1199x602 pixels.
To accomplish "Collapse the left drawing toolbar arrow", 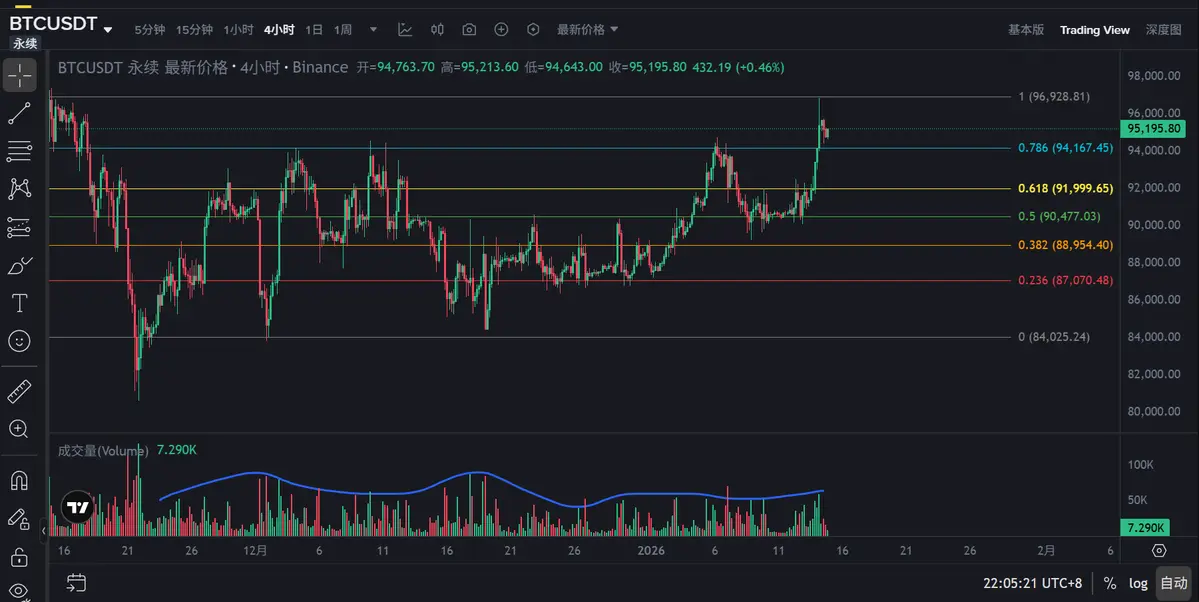I will click(44, 530).
